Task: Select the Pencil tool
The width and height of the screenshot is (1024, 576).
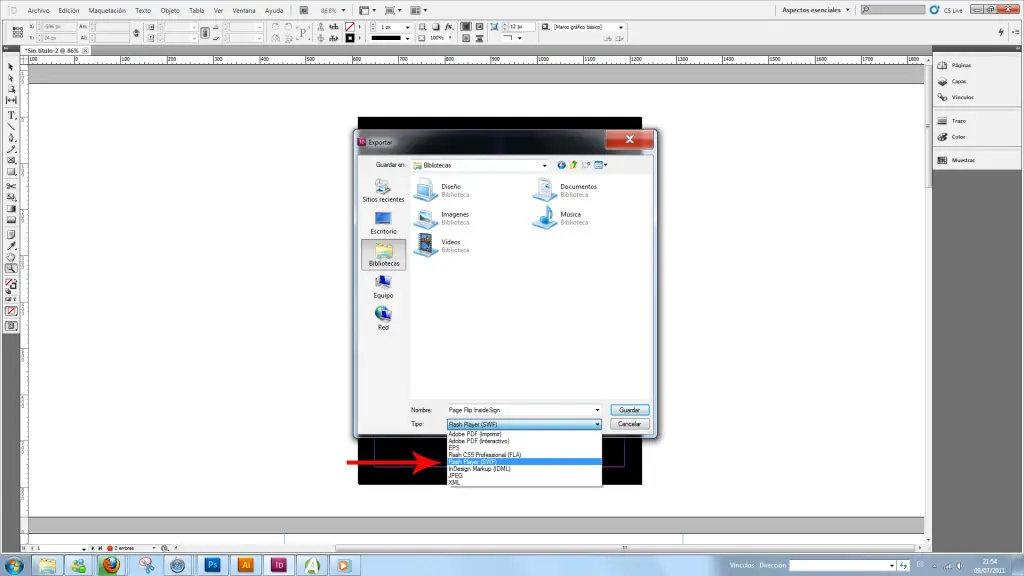Action: coord(10,149)
